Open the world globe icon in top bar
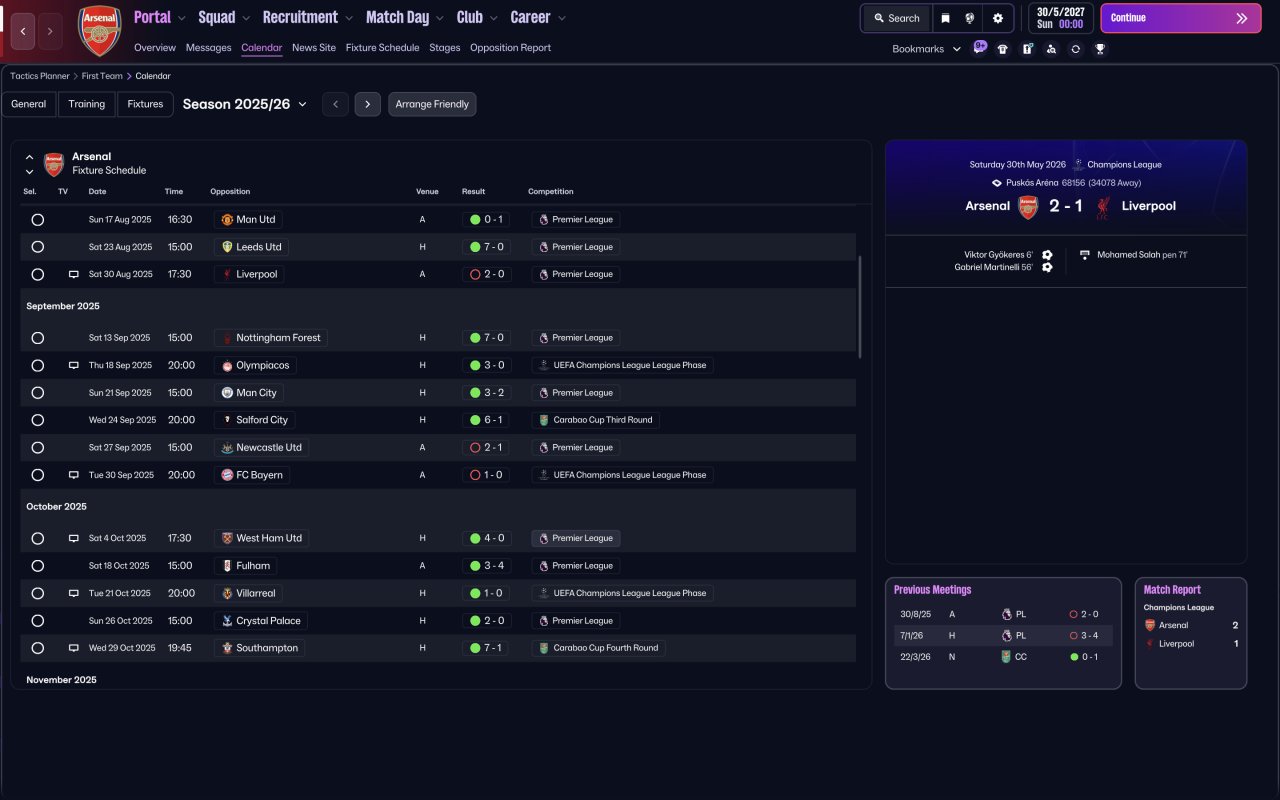The height and width of the screenshot is (800, 1280). coord(970,18)
